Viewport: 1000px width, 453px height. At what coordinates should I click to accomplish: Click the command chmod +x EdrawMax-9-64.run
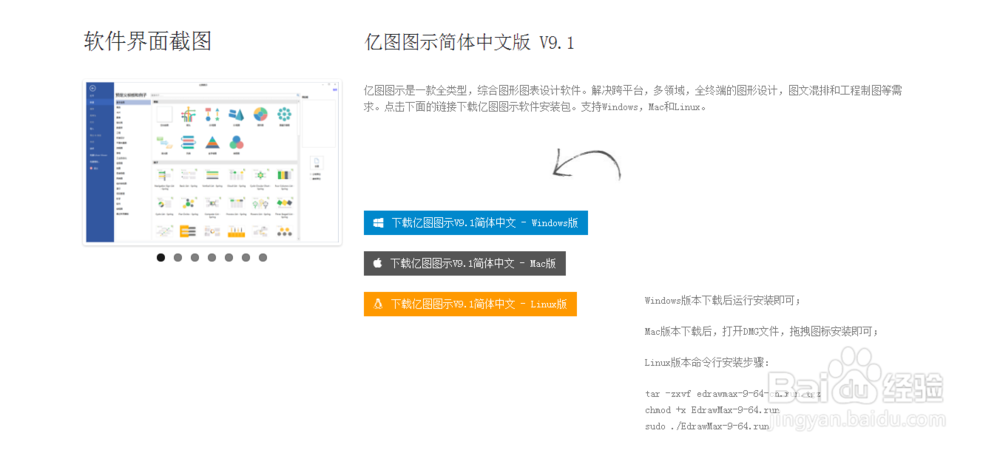[712, 410]
